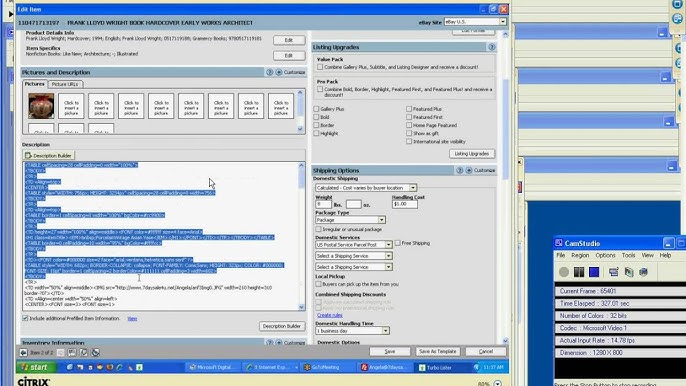The width and height of the screenshot is (686, 386).
Task: Check the Border listing upgrade
Action: (316, 125)
